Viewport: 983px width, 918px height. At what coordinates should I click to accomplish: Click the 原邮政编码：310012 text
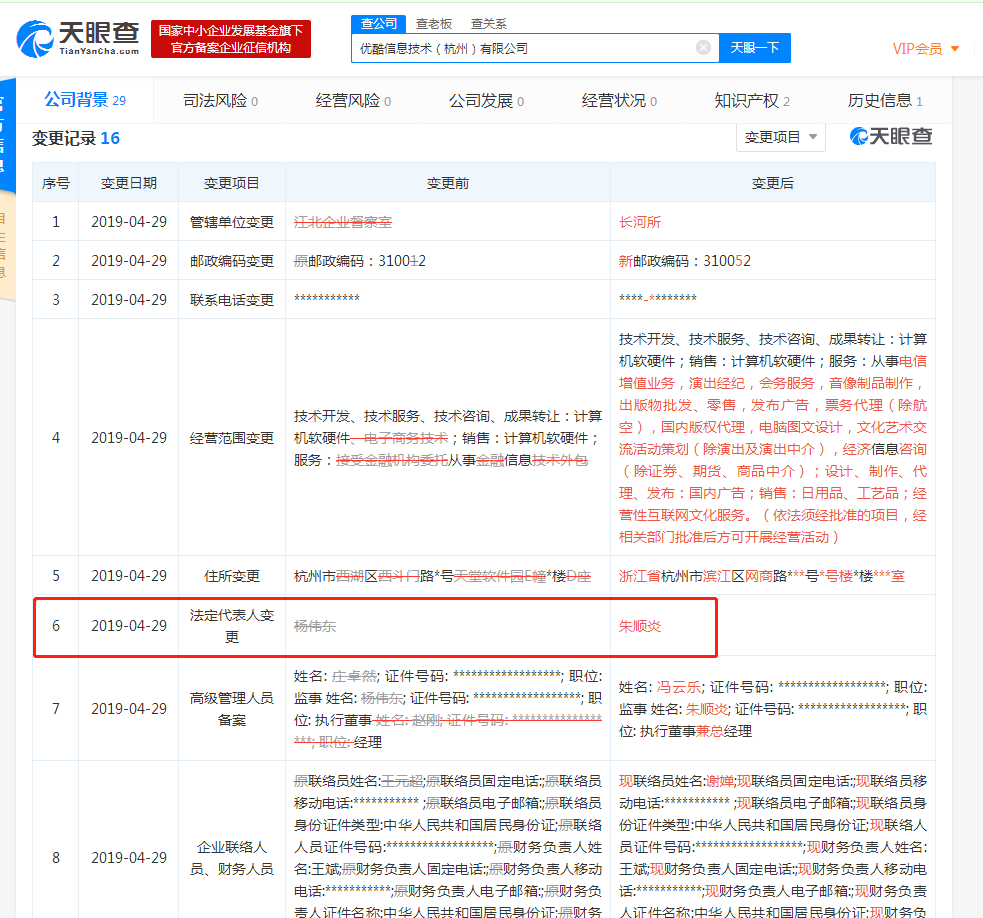coord(360,261)
